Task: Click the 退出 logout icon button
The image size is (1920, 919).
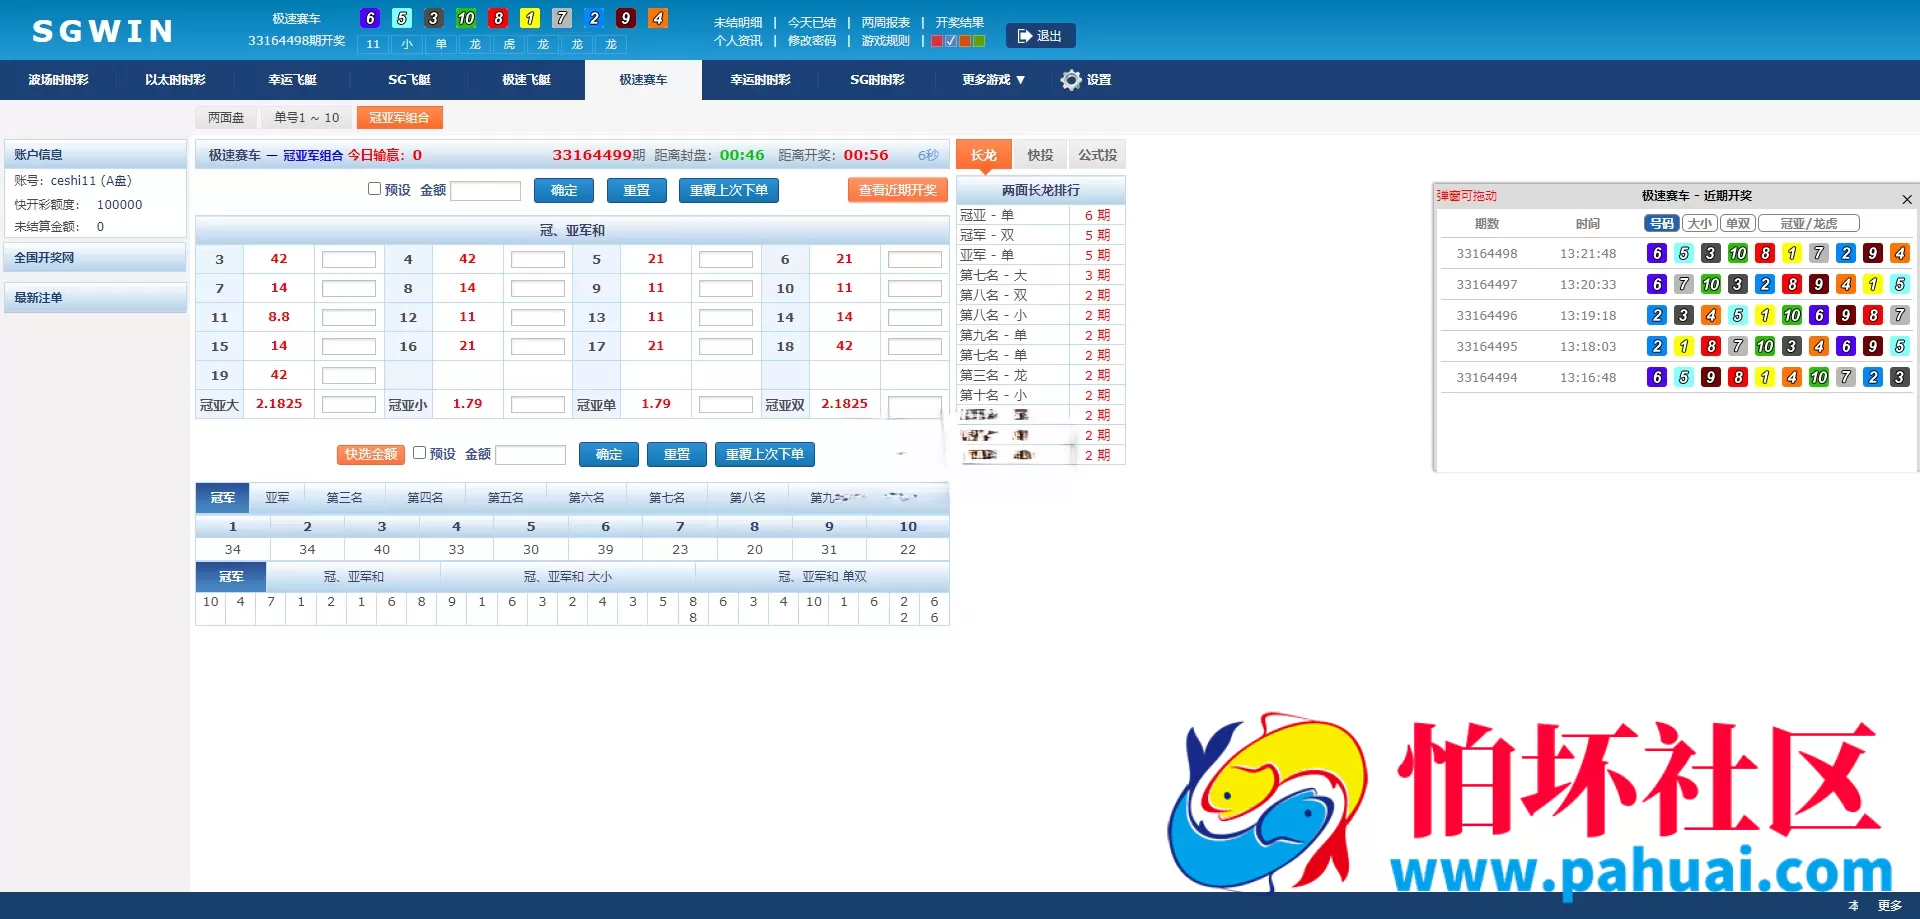Action: pos(1040,36)
